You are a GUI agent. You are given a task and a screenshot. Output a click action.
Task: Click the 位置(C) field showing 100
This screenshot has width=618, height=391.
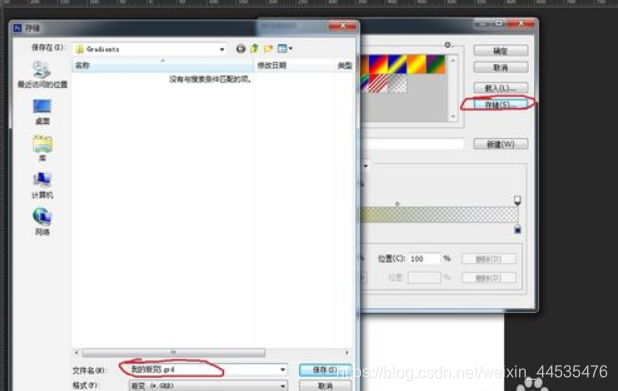[424, 259]
